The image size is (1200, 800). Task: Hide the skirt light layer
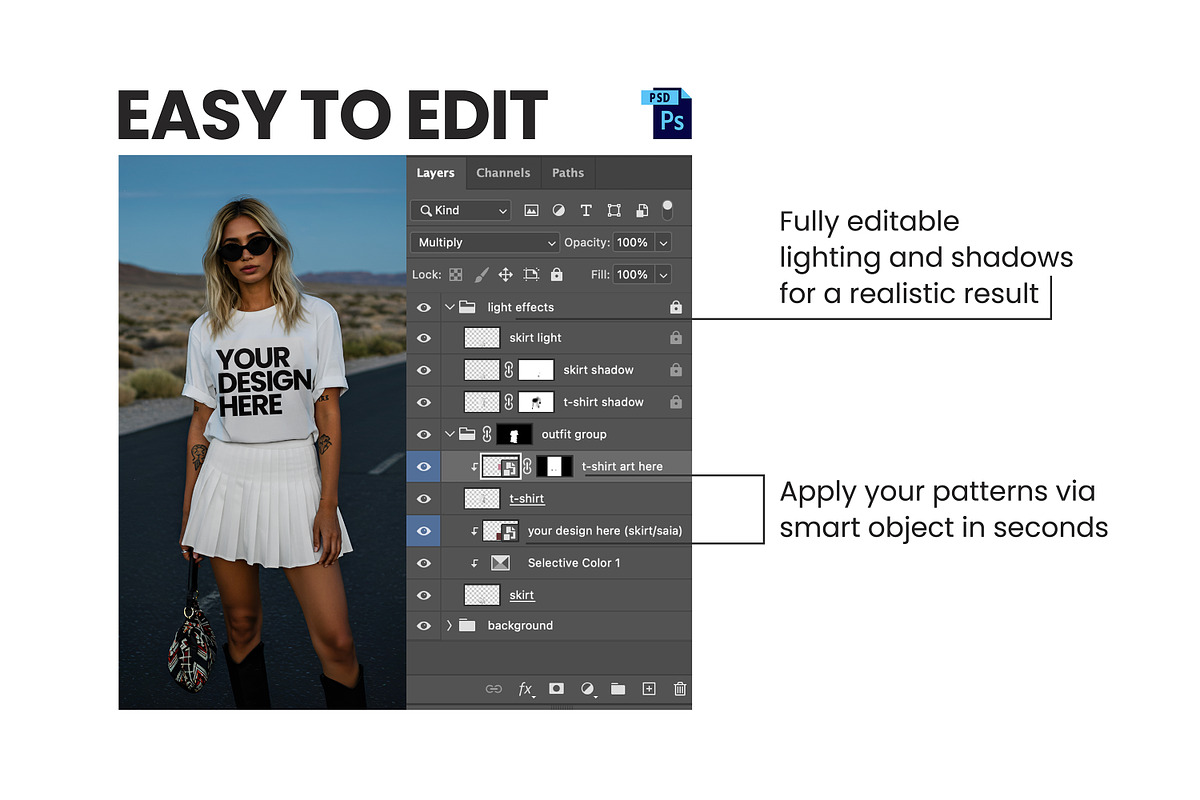coord(424,338)
